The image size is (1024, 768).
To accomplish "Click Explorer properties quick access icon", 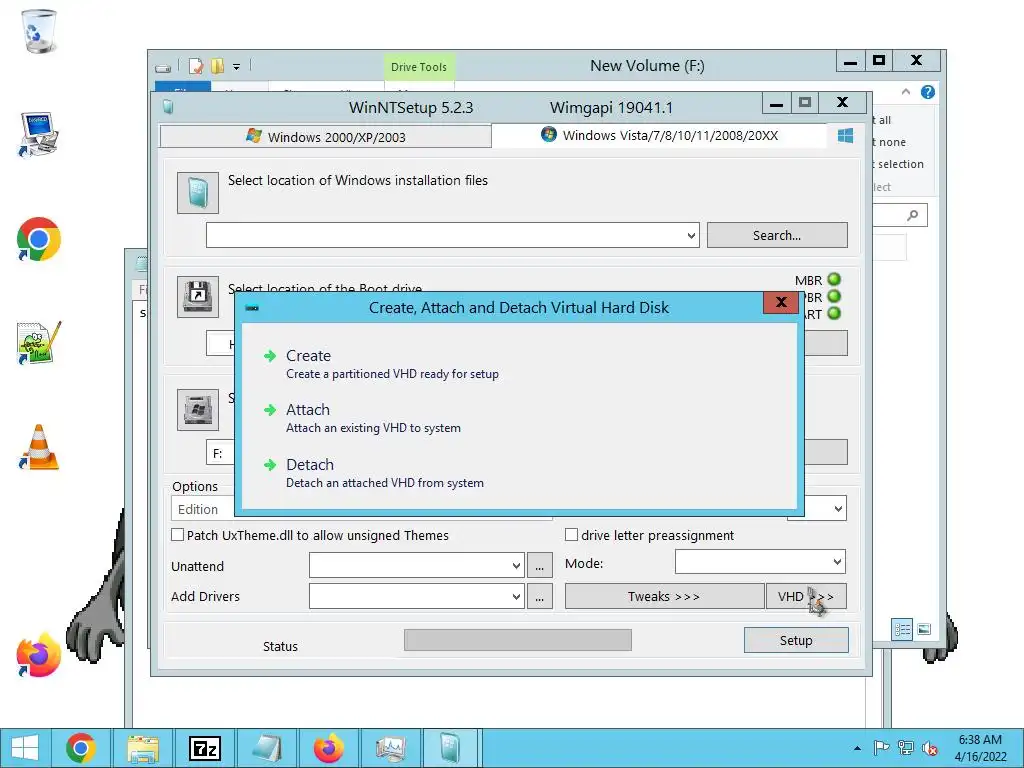I will tap(196, 66).
